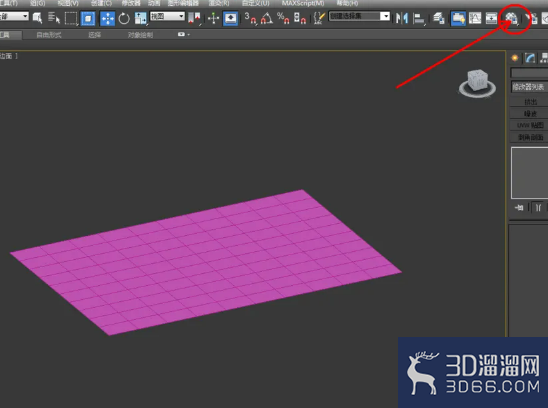Open the Material Editor from the toolbar
Screen dimensions: 548x408
click(512, 18)
